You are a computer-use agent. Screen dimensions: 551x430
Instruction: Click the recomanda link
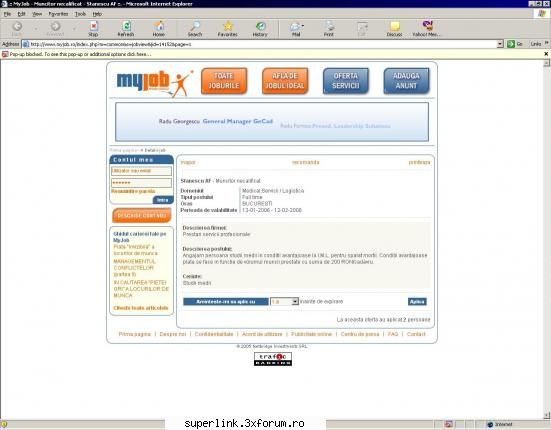305,162
